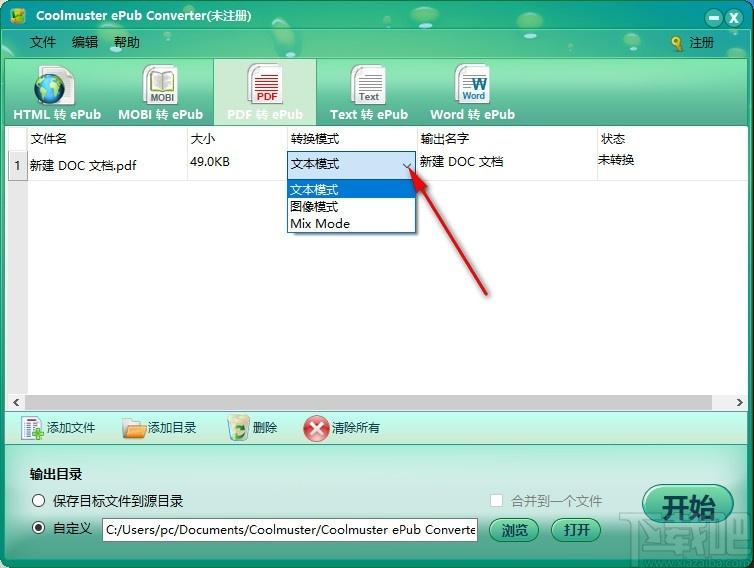Click the 添加文件 add file icon
Image resolution: width=754 pixels, height=568 pixels.
[x=32, y=428]
